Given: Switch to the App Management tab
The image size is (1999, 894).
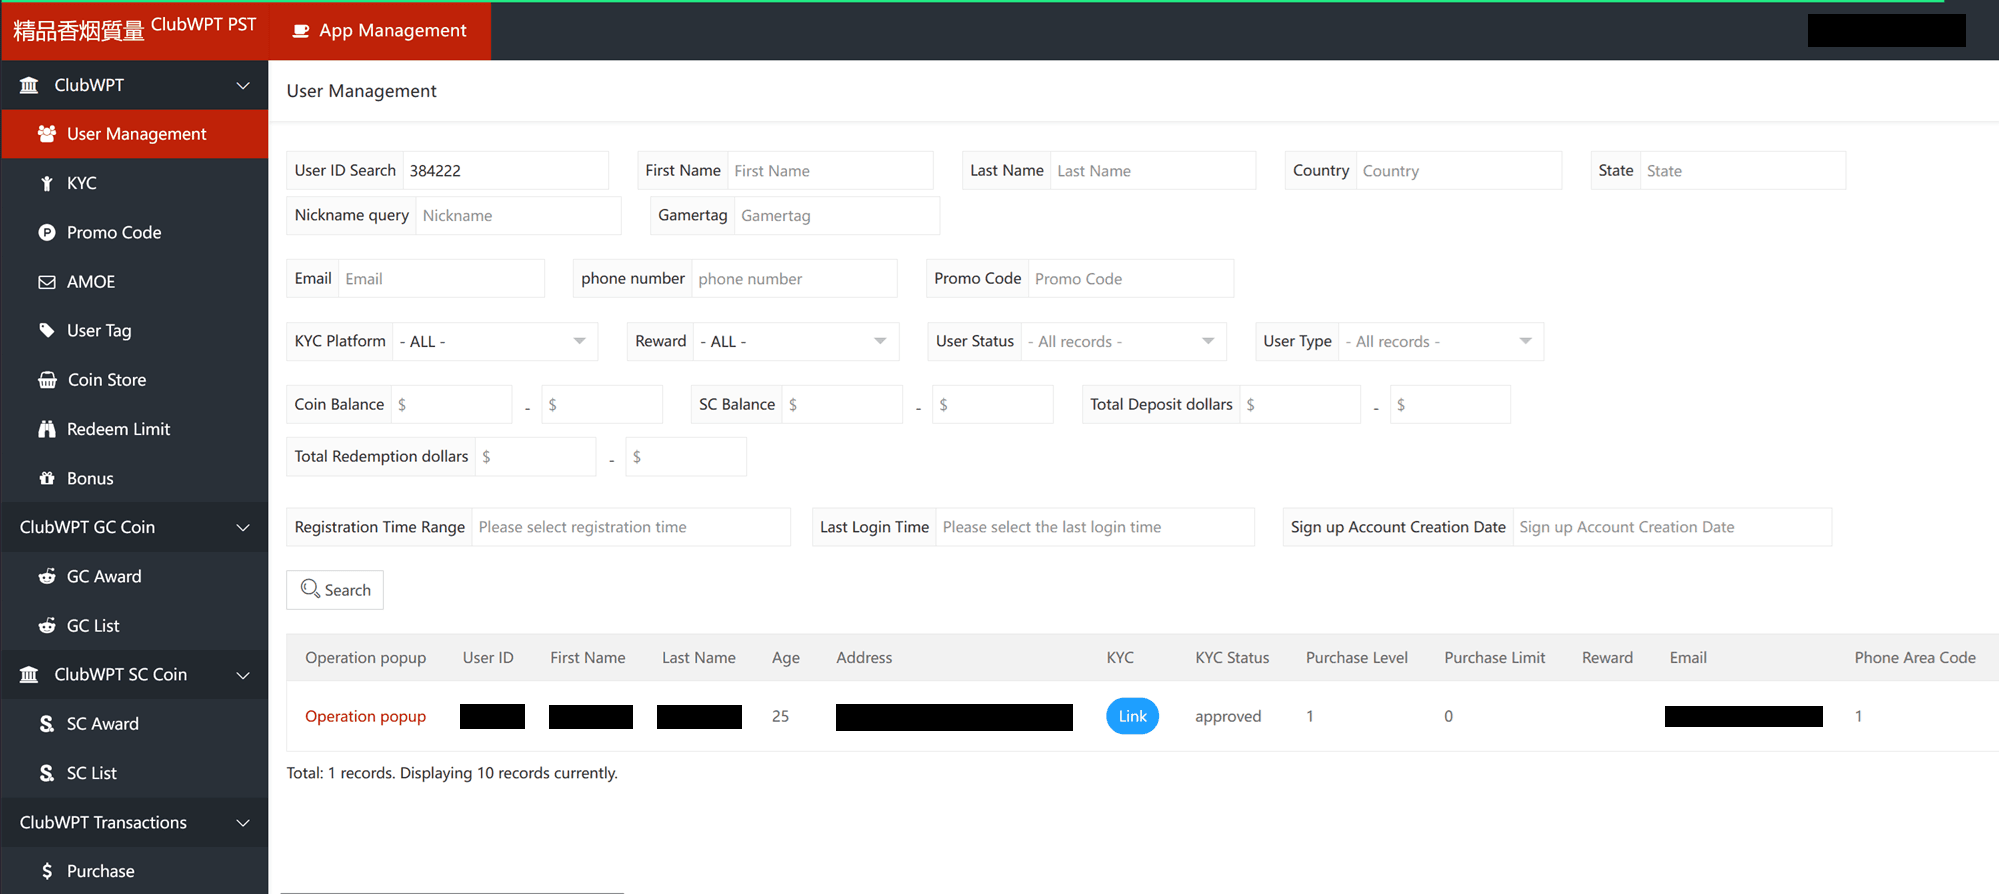Looking at the screenshot, I should (x=380, y=31).
